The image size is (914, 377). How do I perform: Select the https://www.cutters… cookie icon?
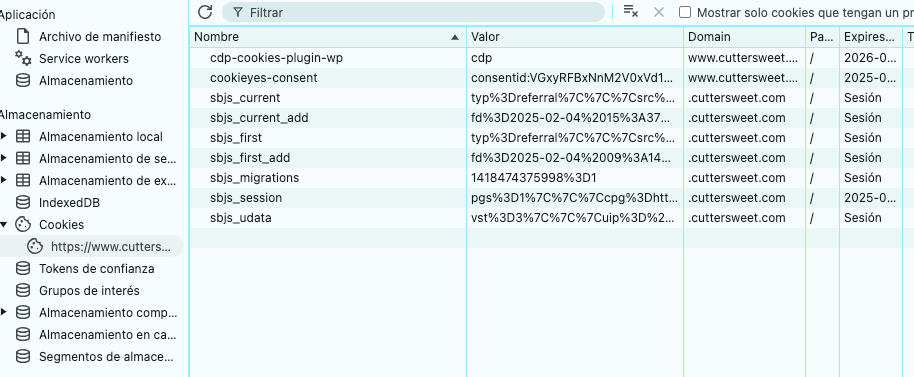point(35,246)
